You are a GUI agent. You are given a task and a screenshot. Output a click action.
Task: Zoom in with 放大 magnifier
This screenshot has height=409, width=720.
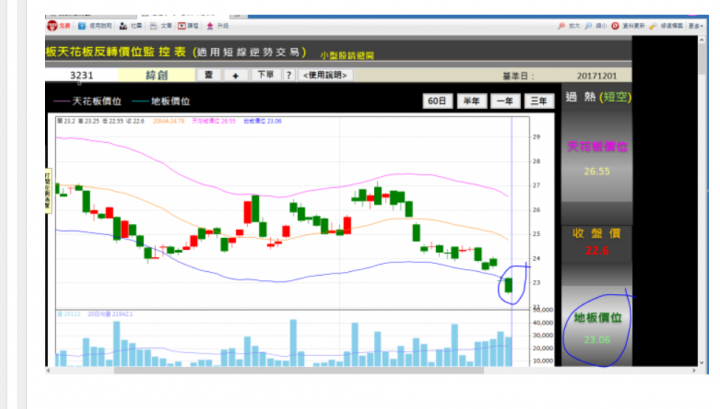[561, 26]
